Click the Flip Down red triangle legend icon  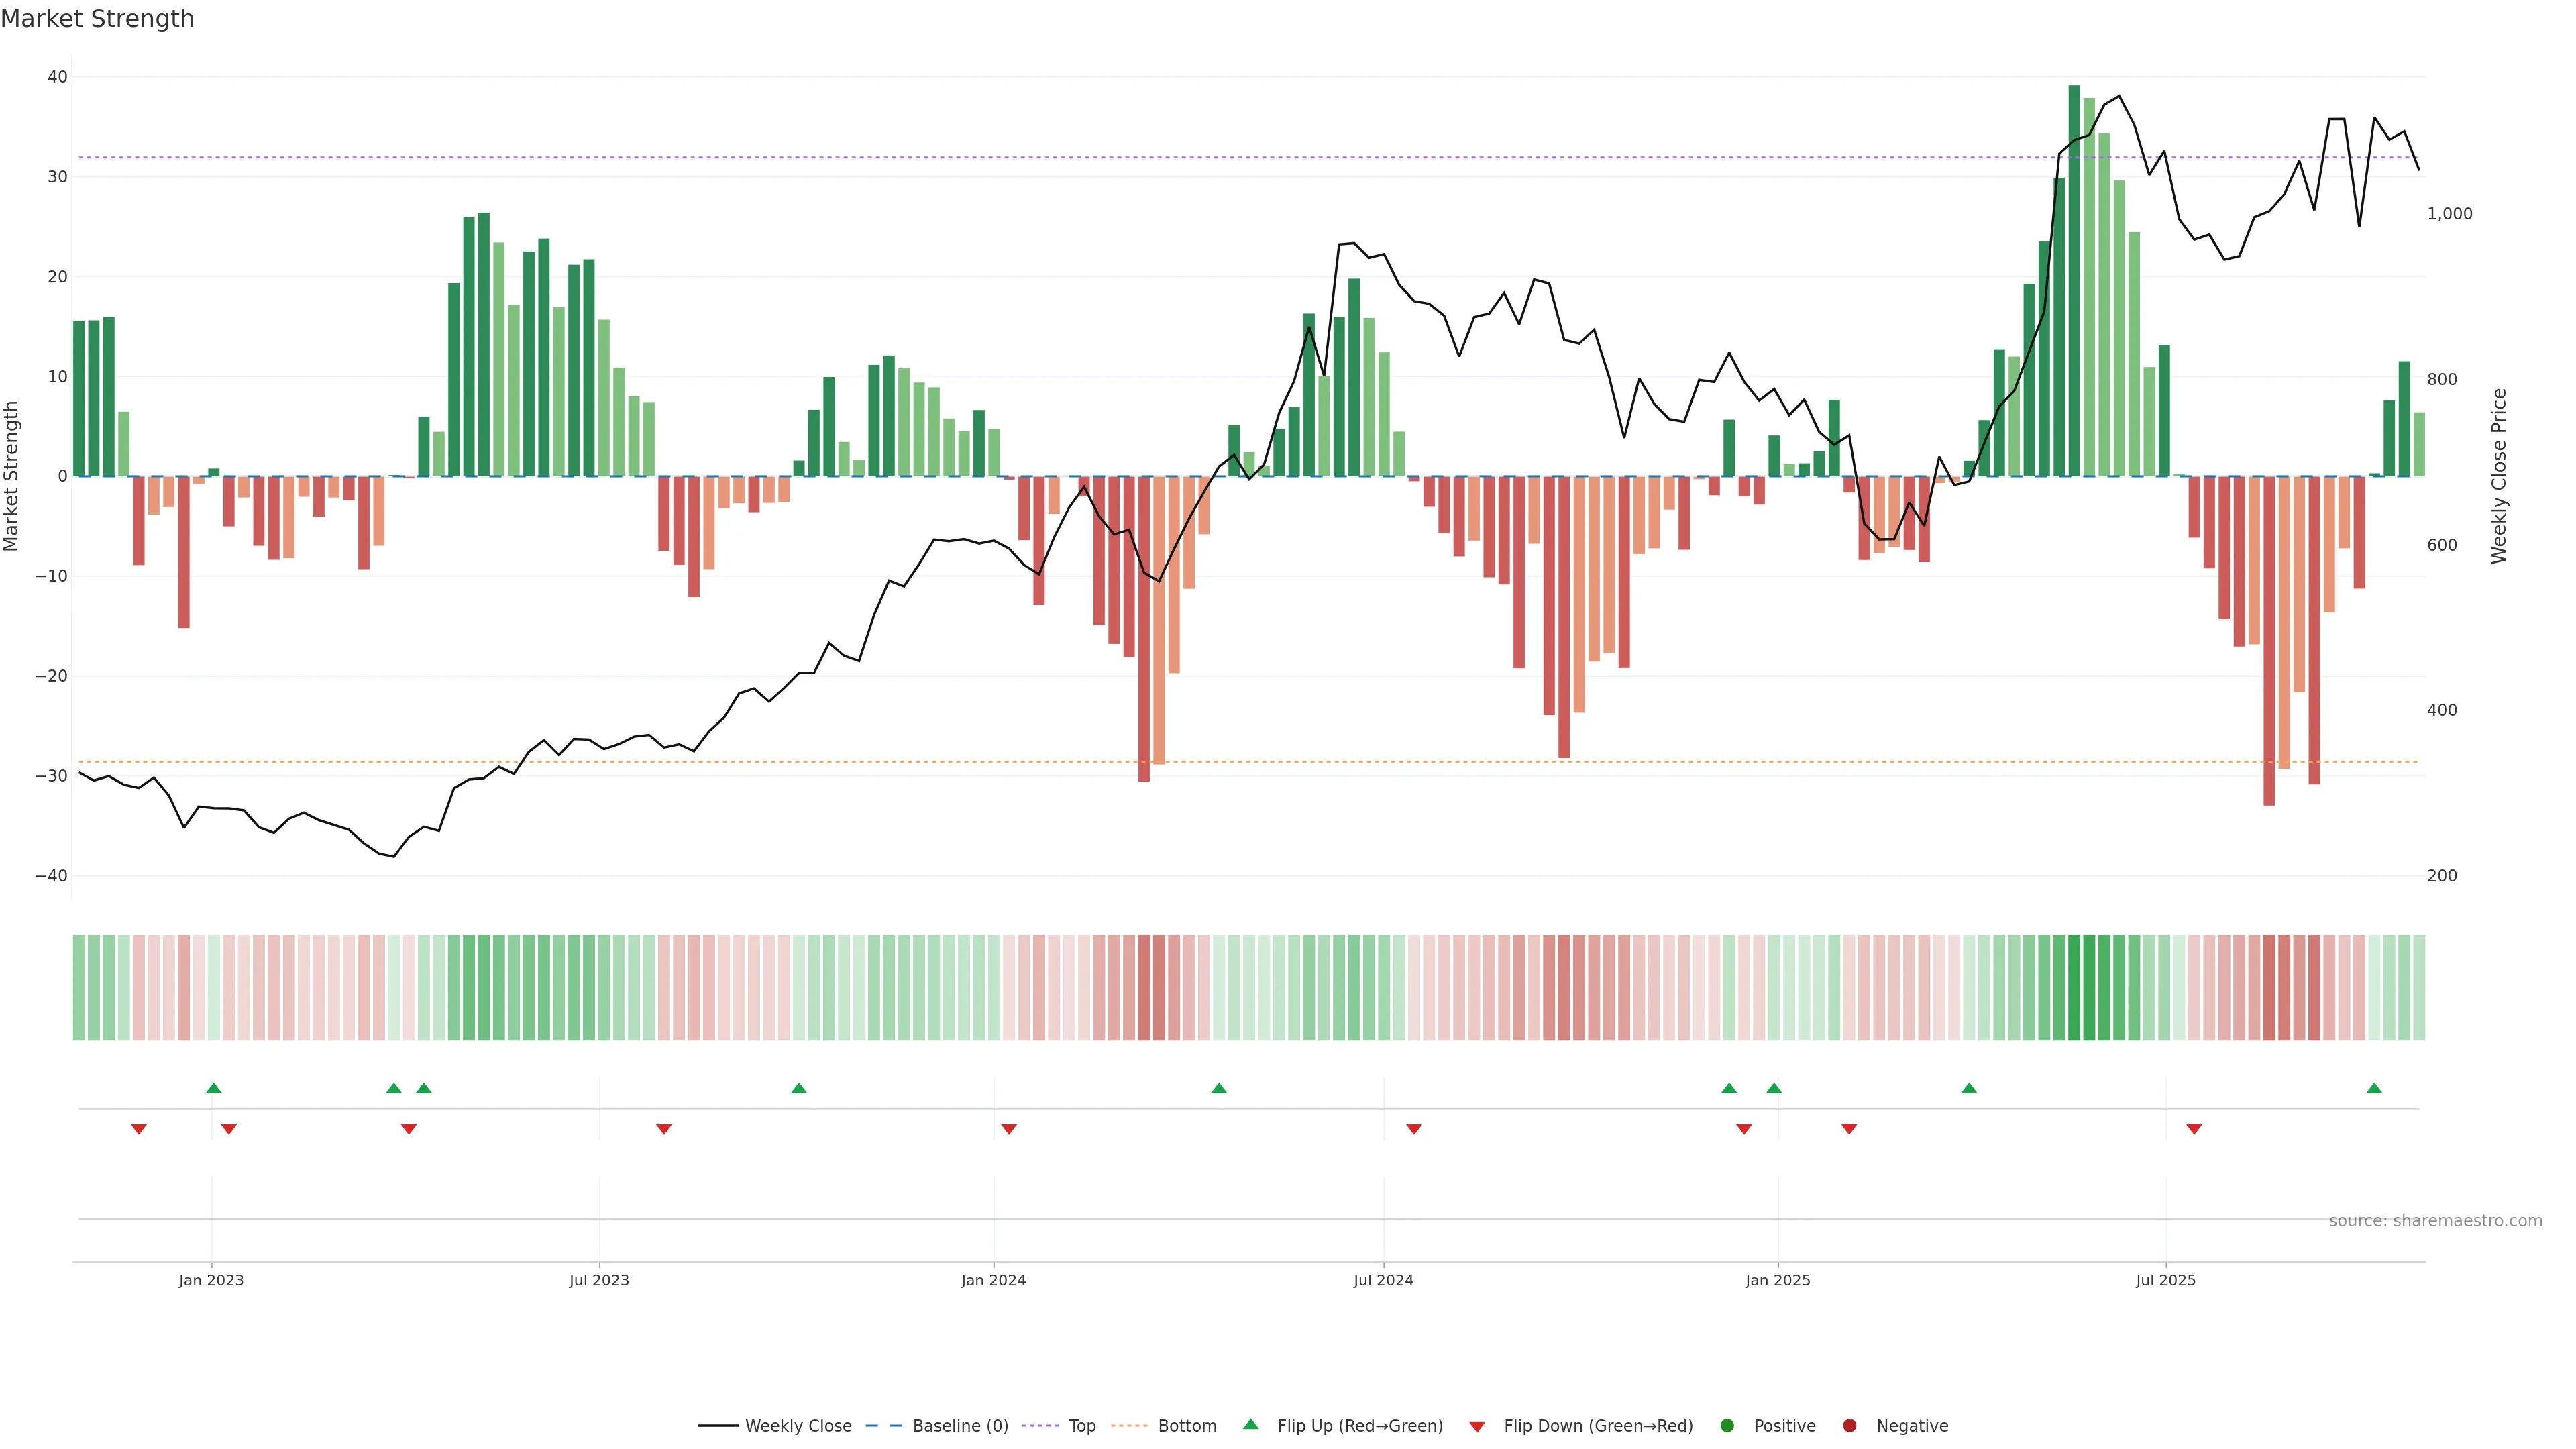point(1477,1427)
